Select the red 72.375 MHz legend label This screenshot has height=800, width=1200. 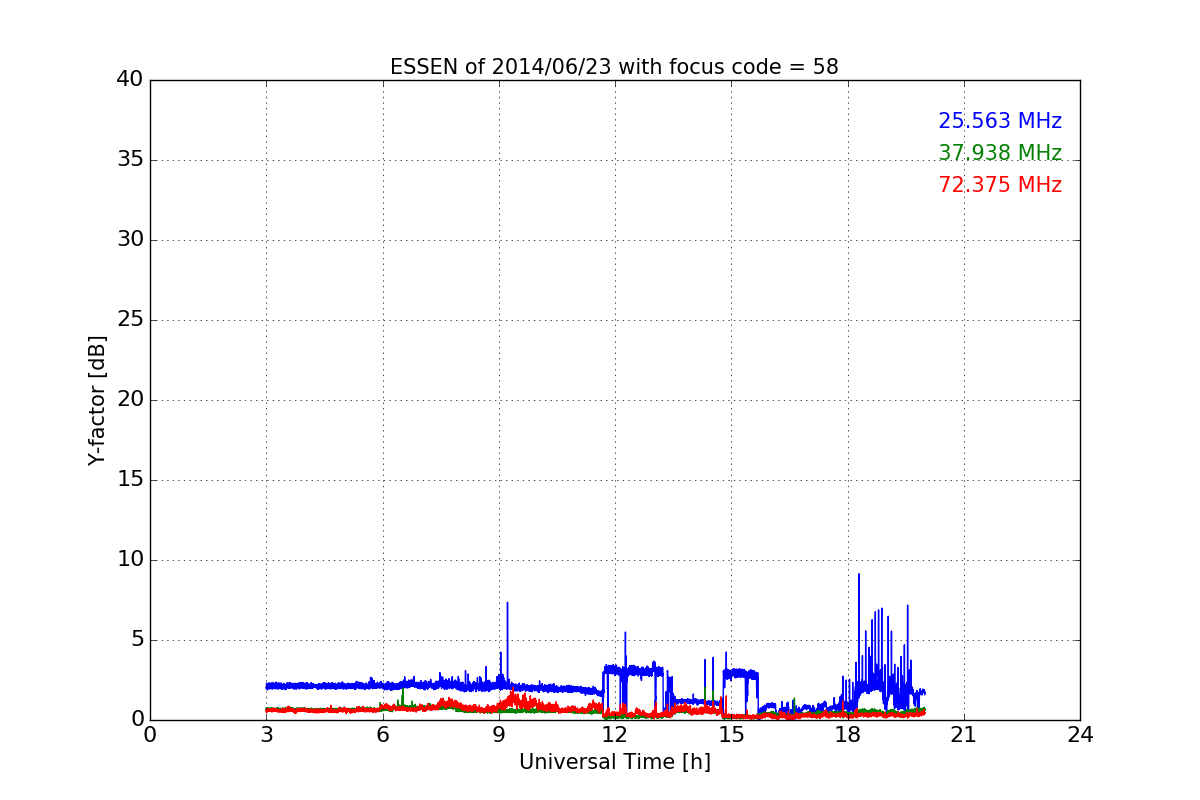coord(1000,185)
